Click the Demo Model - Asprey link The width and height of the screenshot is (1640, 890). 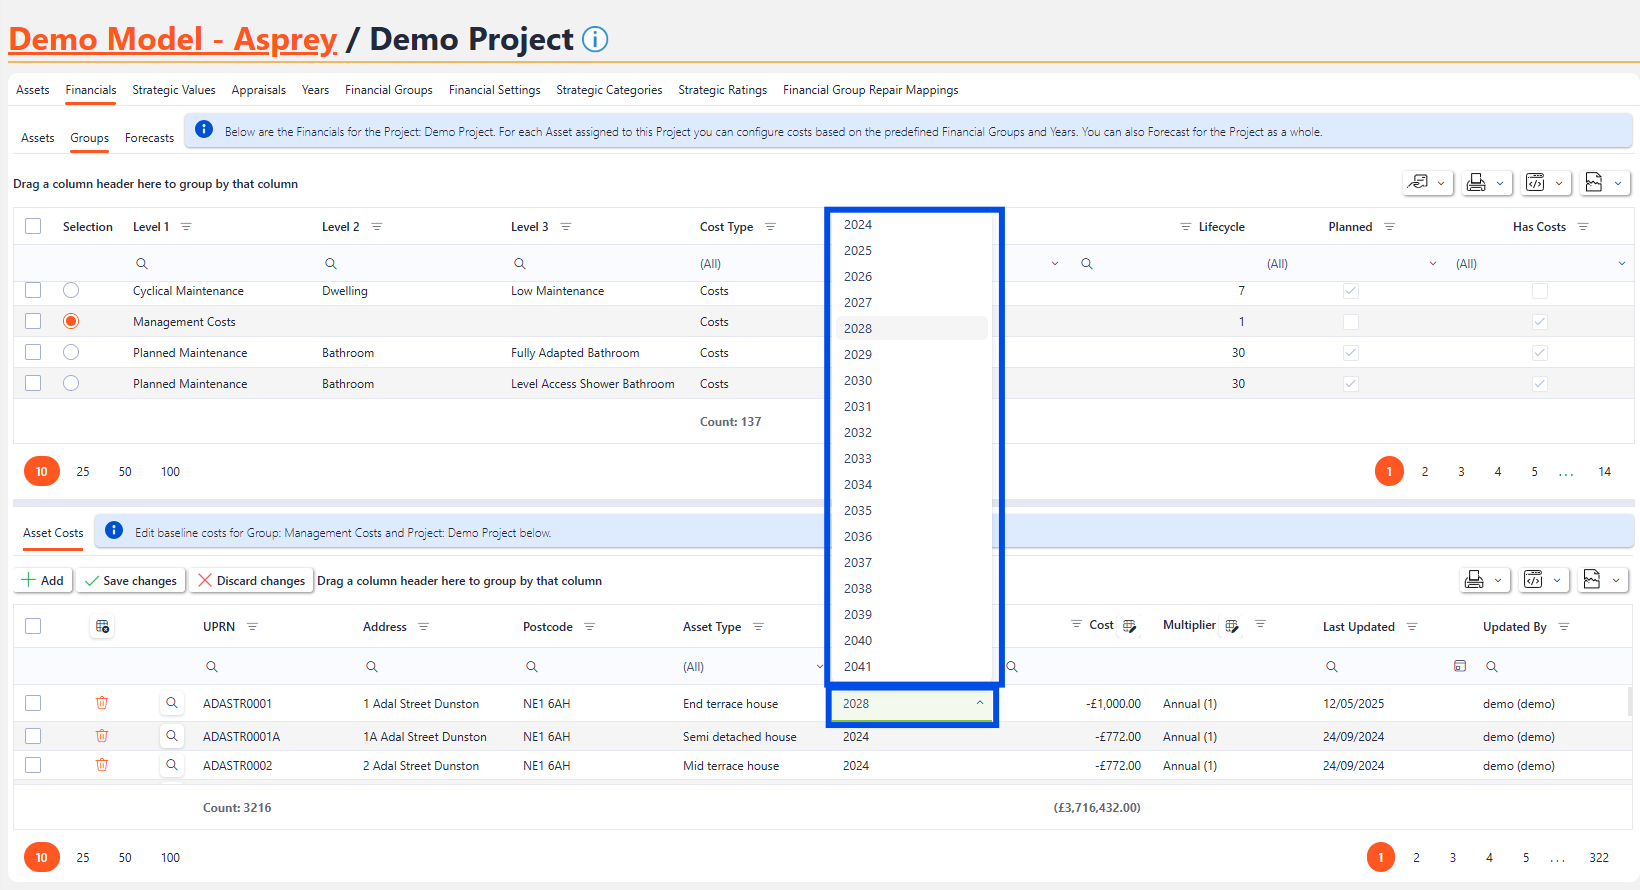(173, 39)
